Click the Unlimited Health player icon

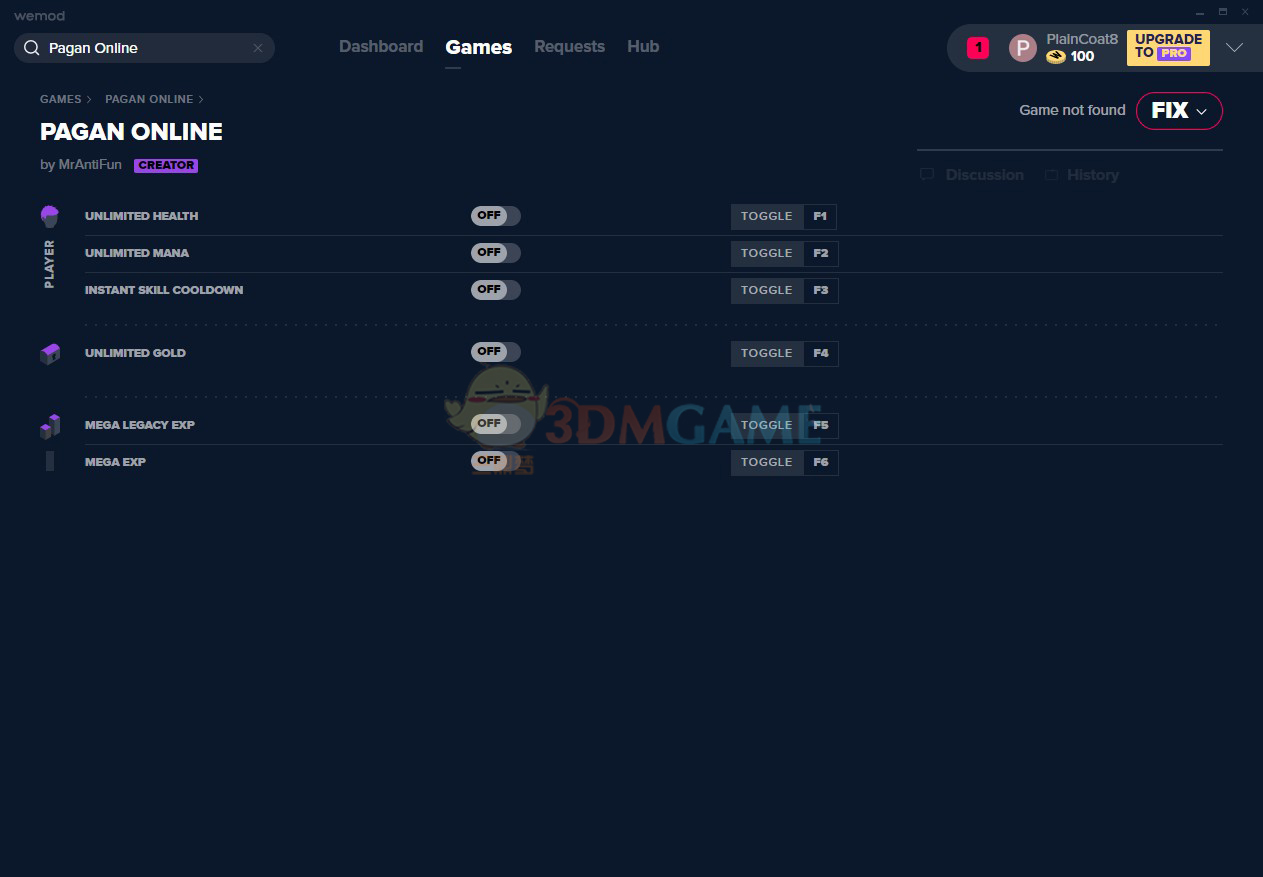49,214
